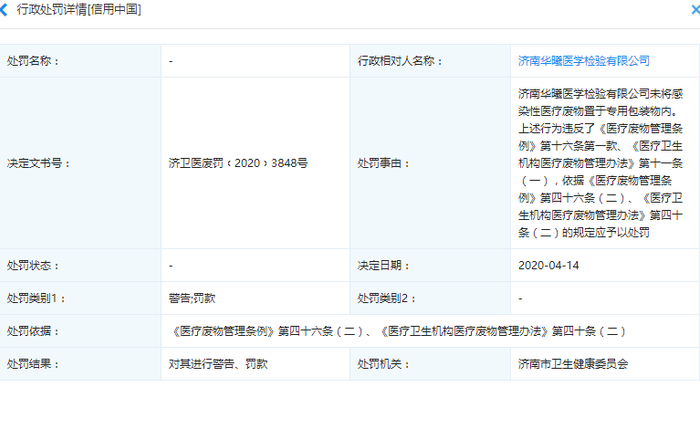Click the 处罚结果 label cell
Viewport: 700px width, 429px height.
80,364
